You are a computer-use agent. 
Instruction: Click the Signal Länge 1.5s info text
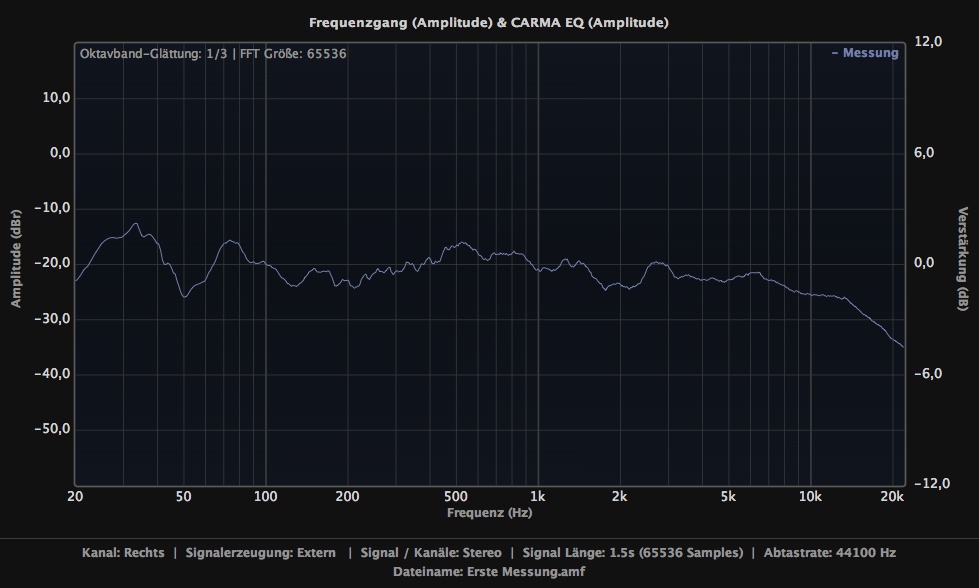pyautogui.click(x=632, y=553)
